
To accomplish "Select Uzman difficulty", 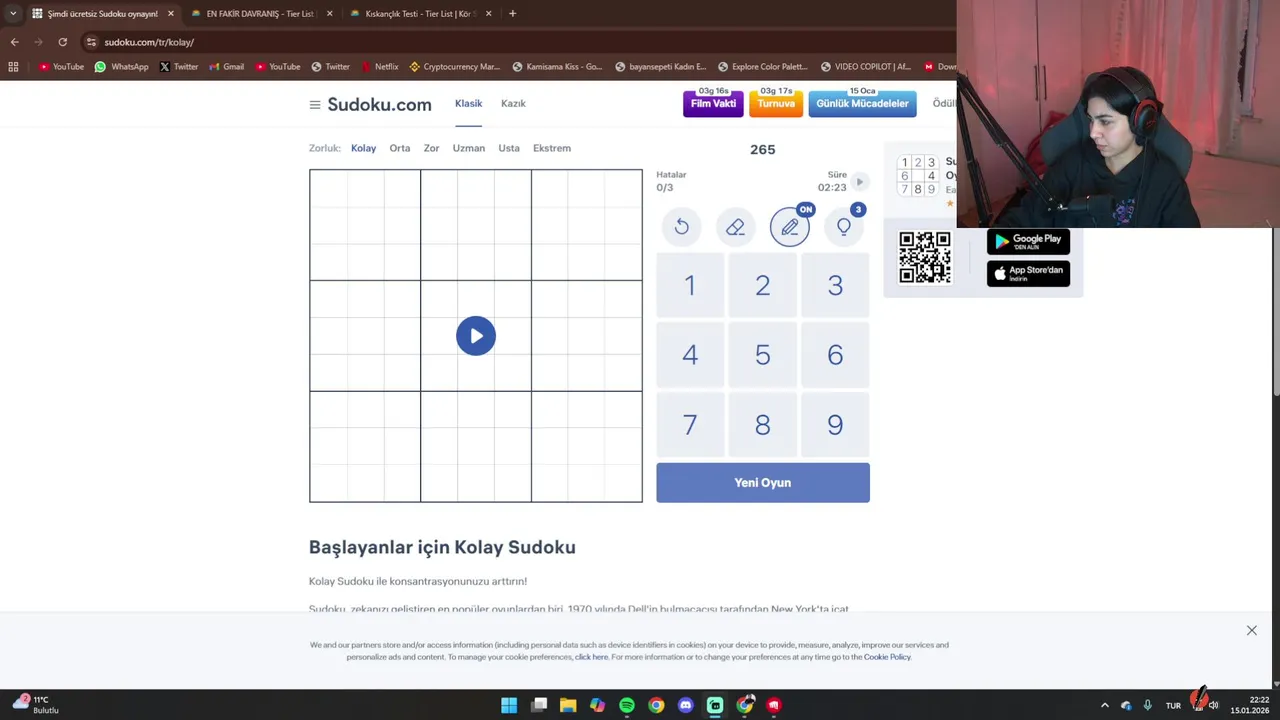I will 469,148.
